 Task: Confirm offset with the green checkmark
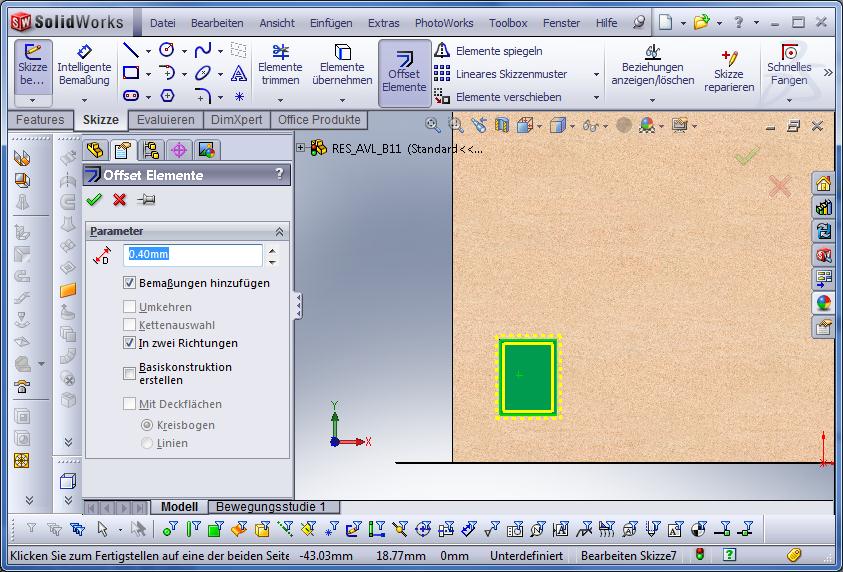(95, 200)
